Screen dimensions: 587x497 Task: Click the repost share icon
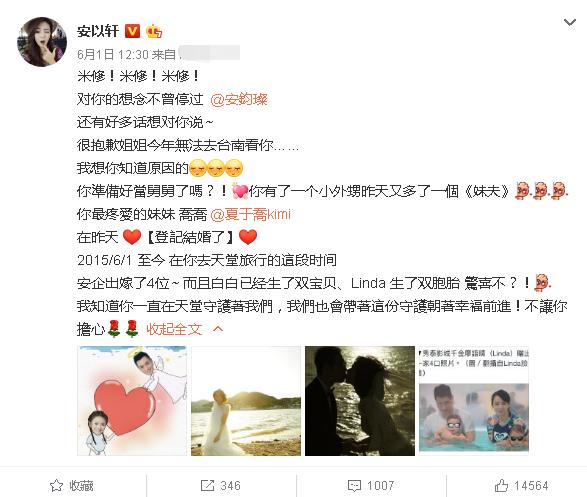207,485
